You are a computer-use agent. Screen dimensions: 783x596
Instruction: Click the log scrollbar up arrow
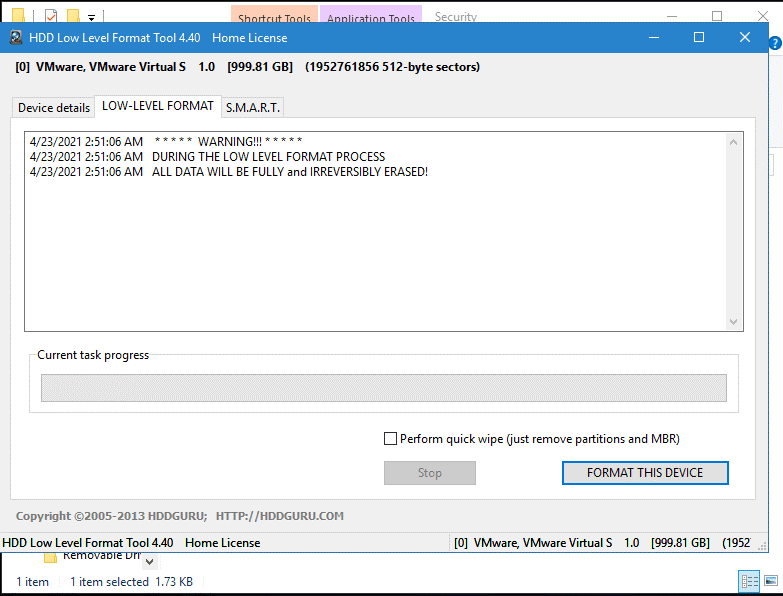pos(733,142)
